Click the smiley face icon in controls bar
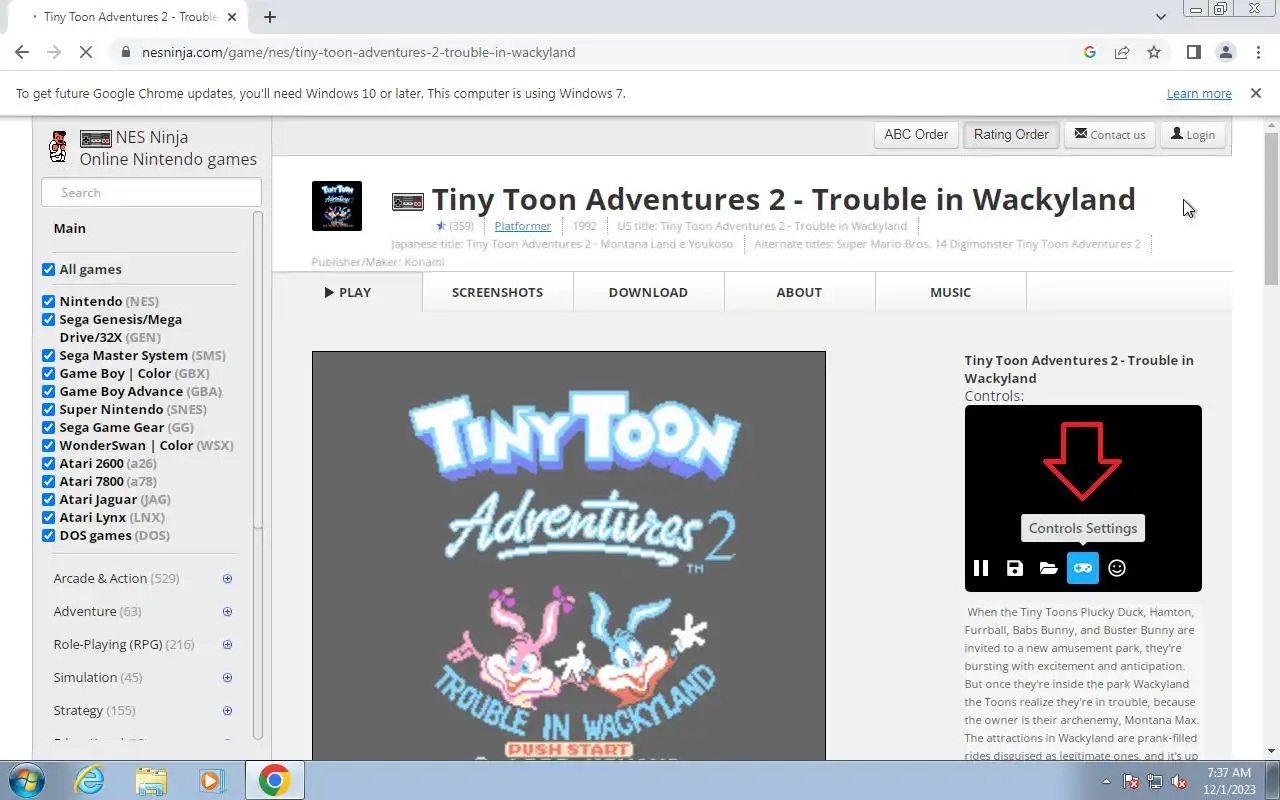The image size is (1280, 800). [x=1117, y=568]
